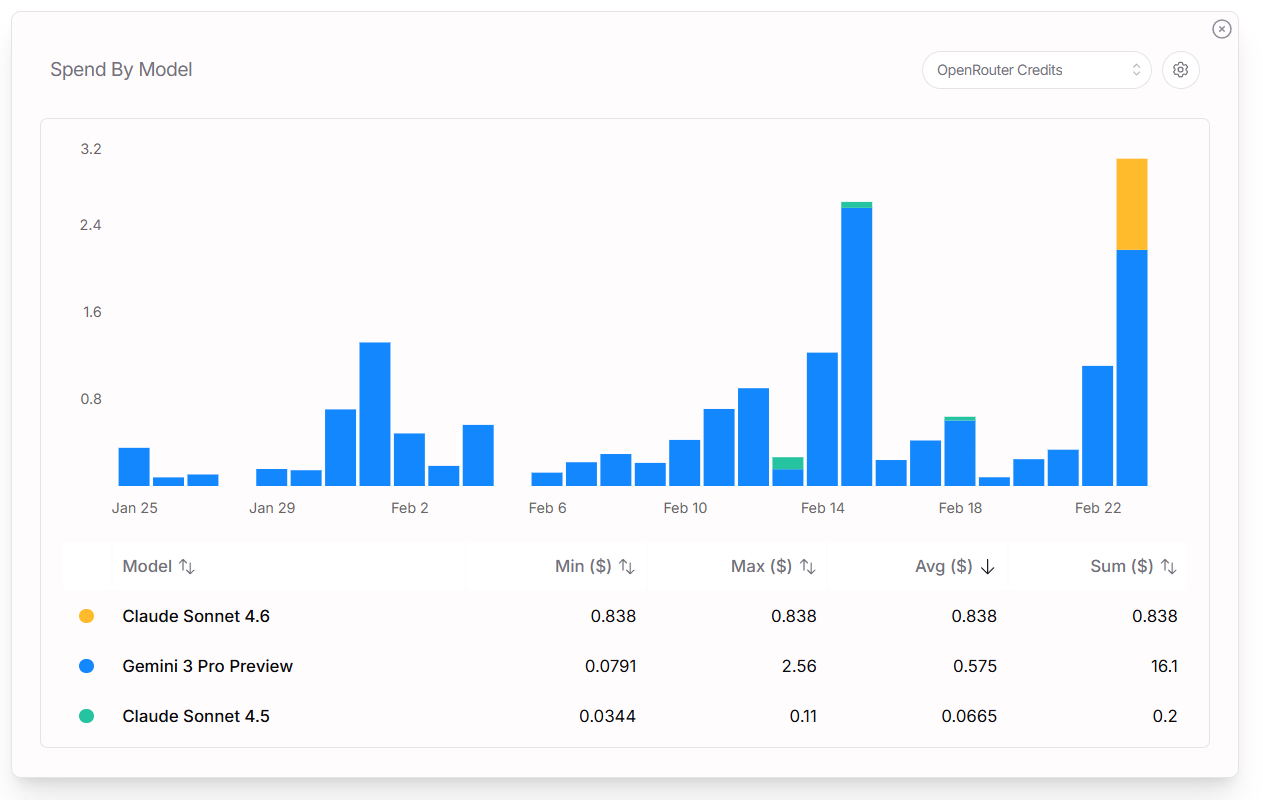Viewport: 1263px width, 800px height.
Task: Click the blue Gemini 3 Pro Preview dot
Action: pyautogui.click(x=86, y=666)
